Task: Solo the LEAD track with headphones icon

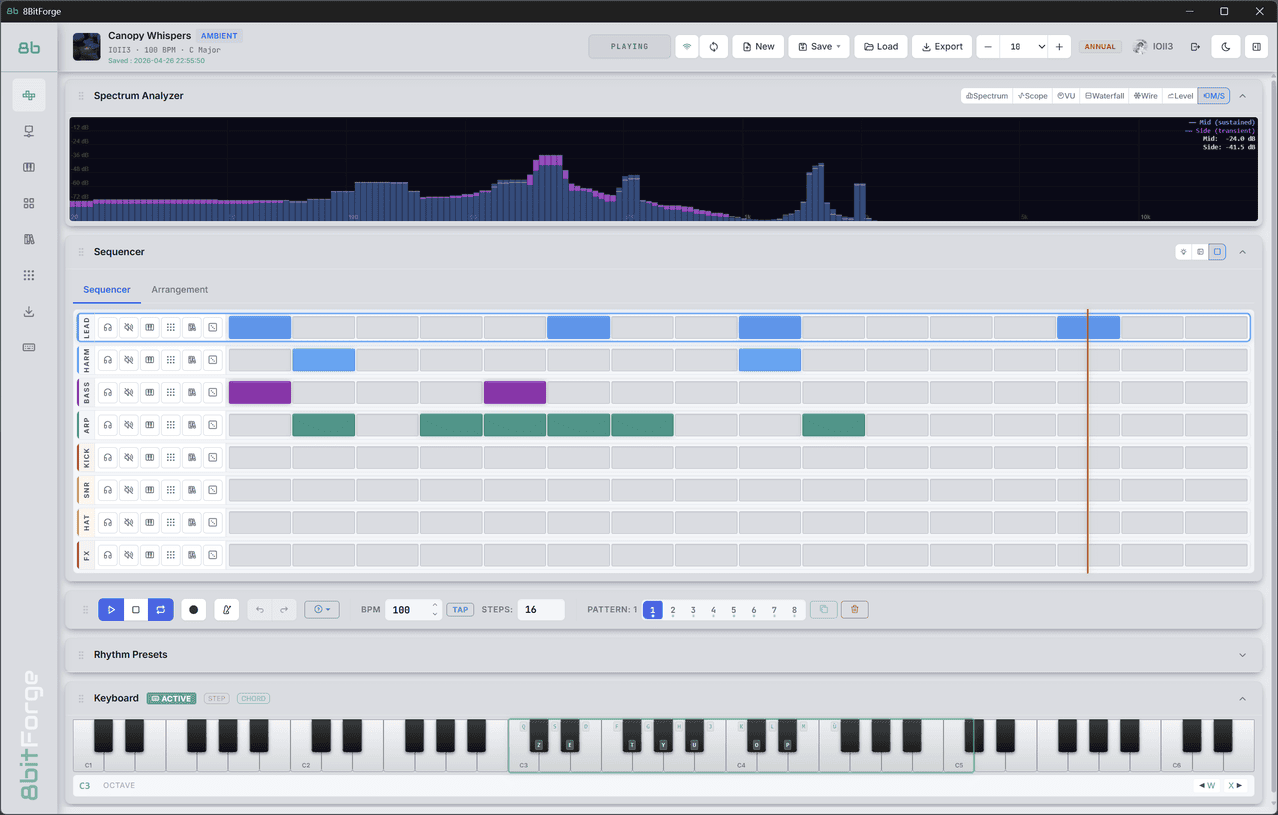Action: tap(108, 327)
